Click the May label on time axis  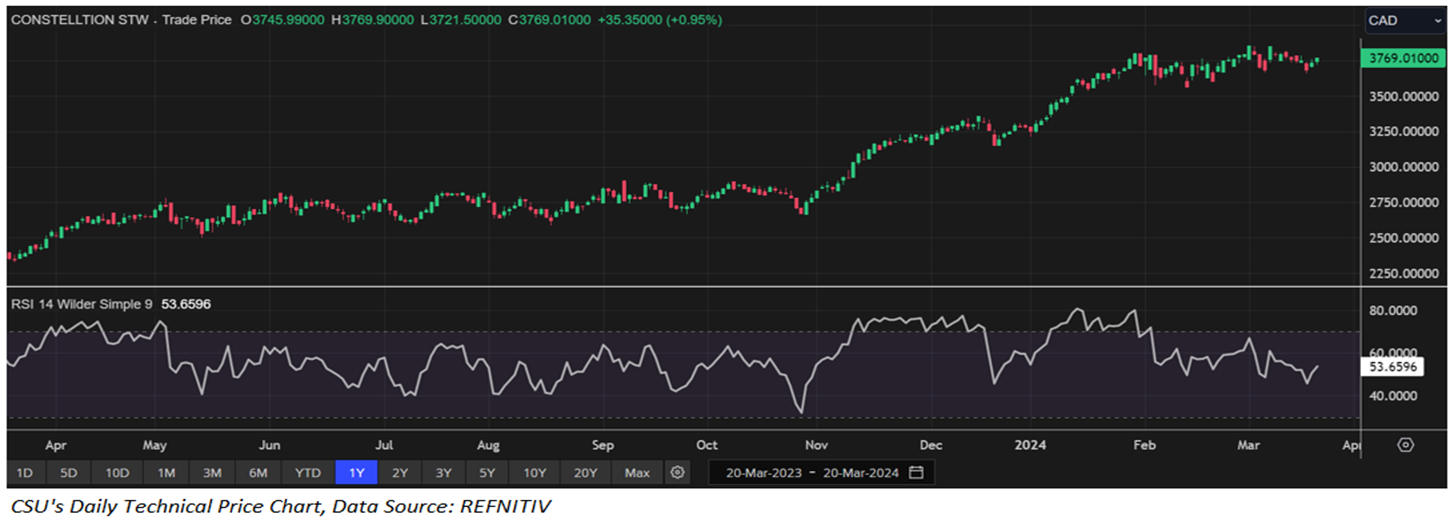pyautogui.click(x=156, y=445)
